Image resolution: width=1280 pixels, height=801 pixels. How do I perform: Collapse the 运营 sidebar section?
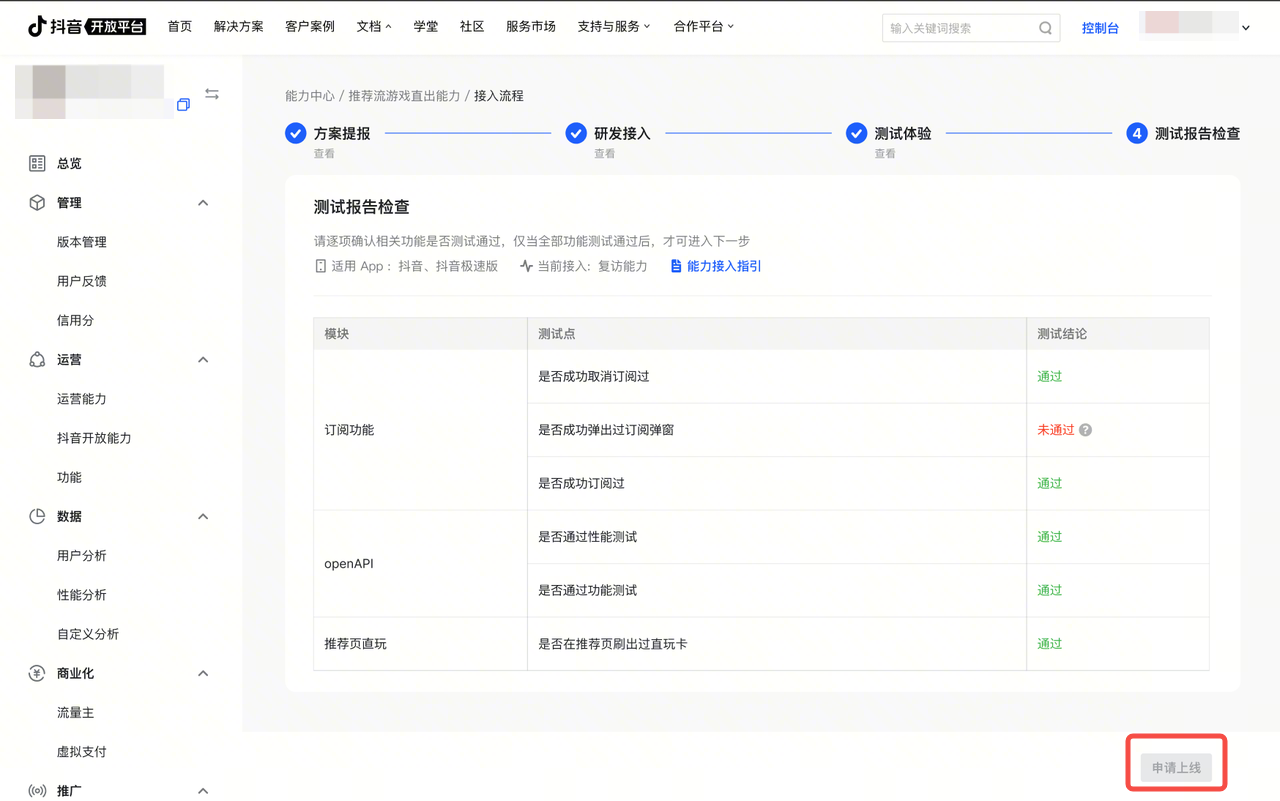coord(203,360)
